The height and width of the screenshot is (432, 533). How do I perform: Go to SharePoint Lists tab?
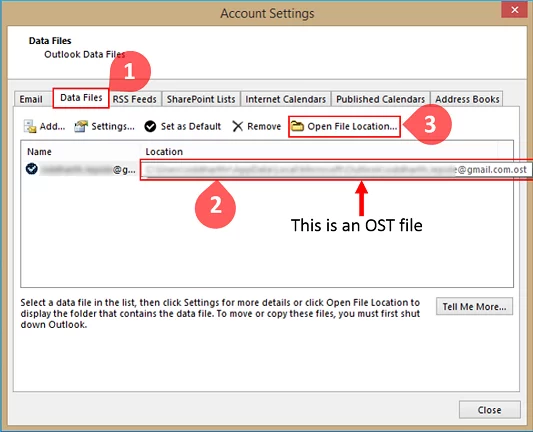coord(201,99)
